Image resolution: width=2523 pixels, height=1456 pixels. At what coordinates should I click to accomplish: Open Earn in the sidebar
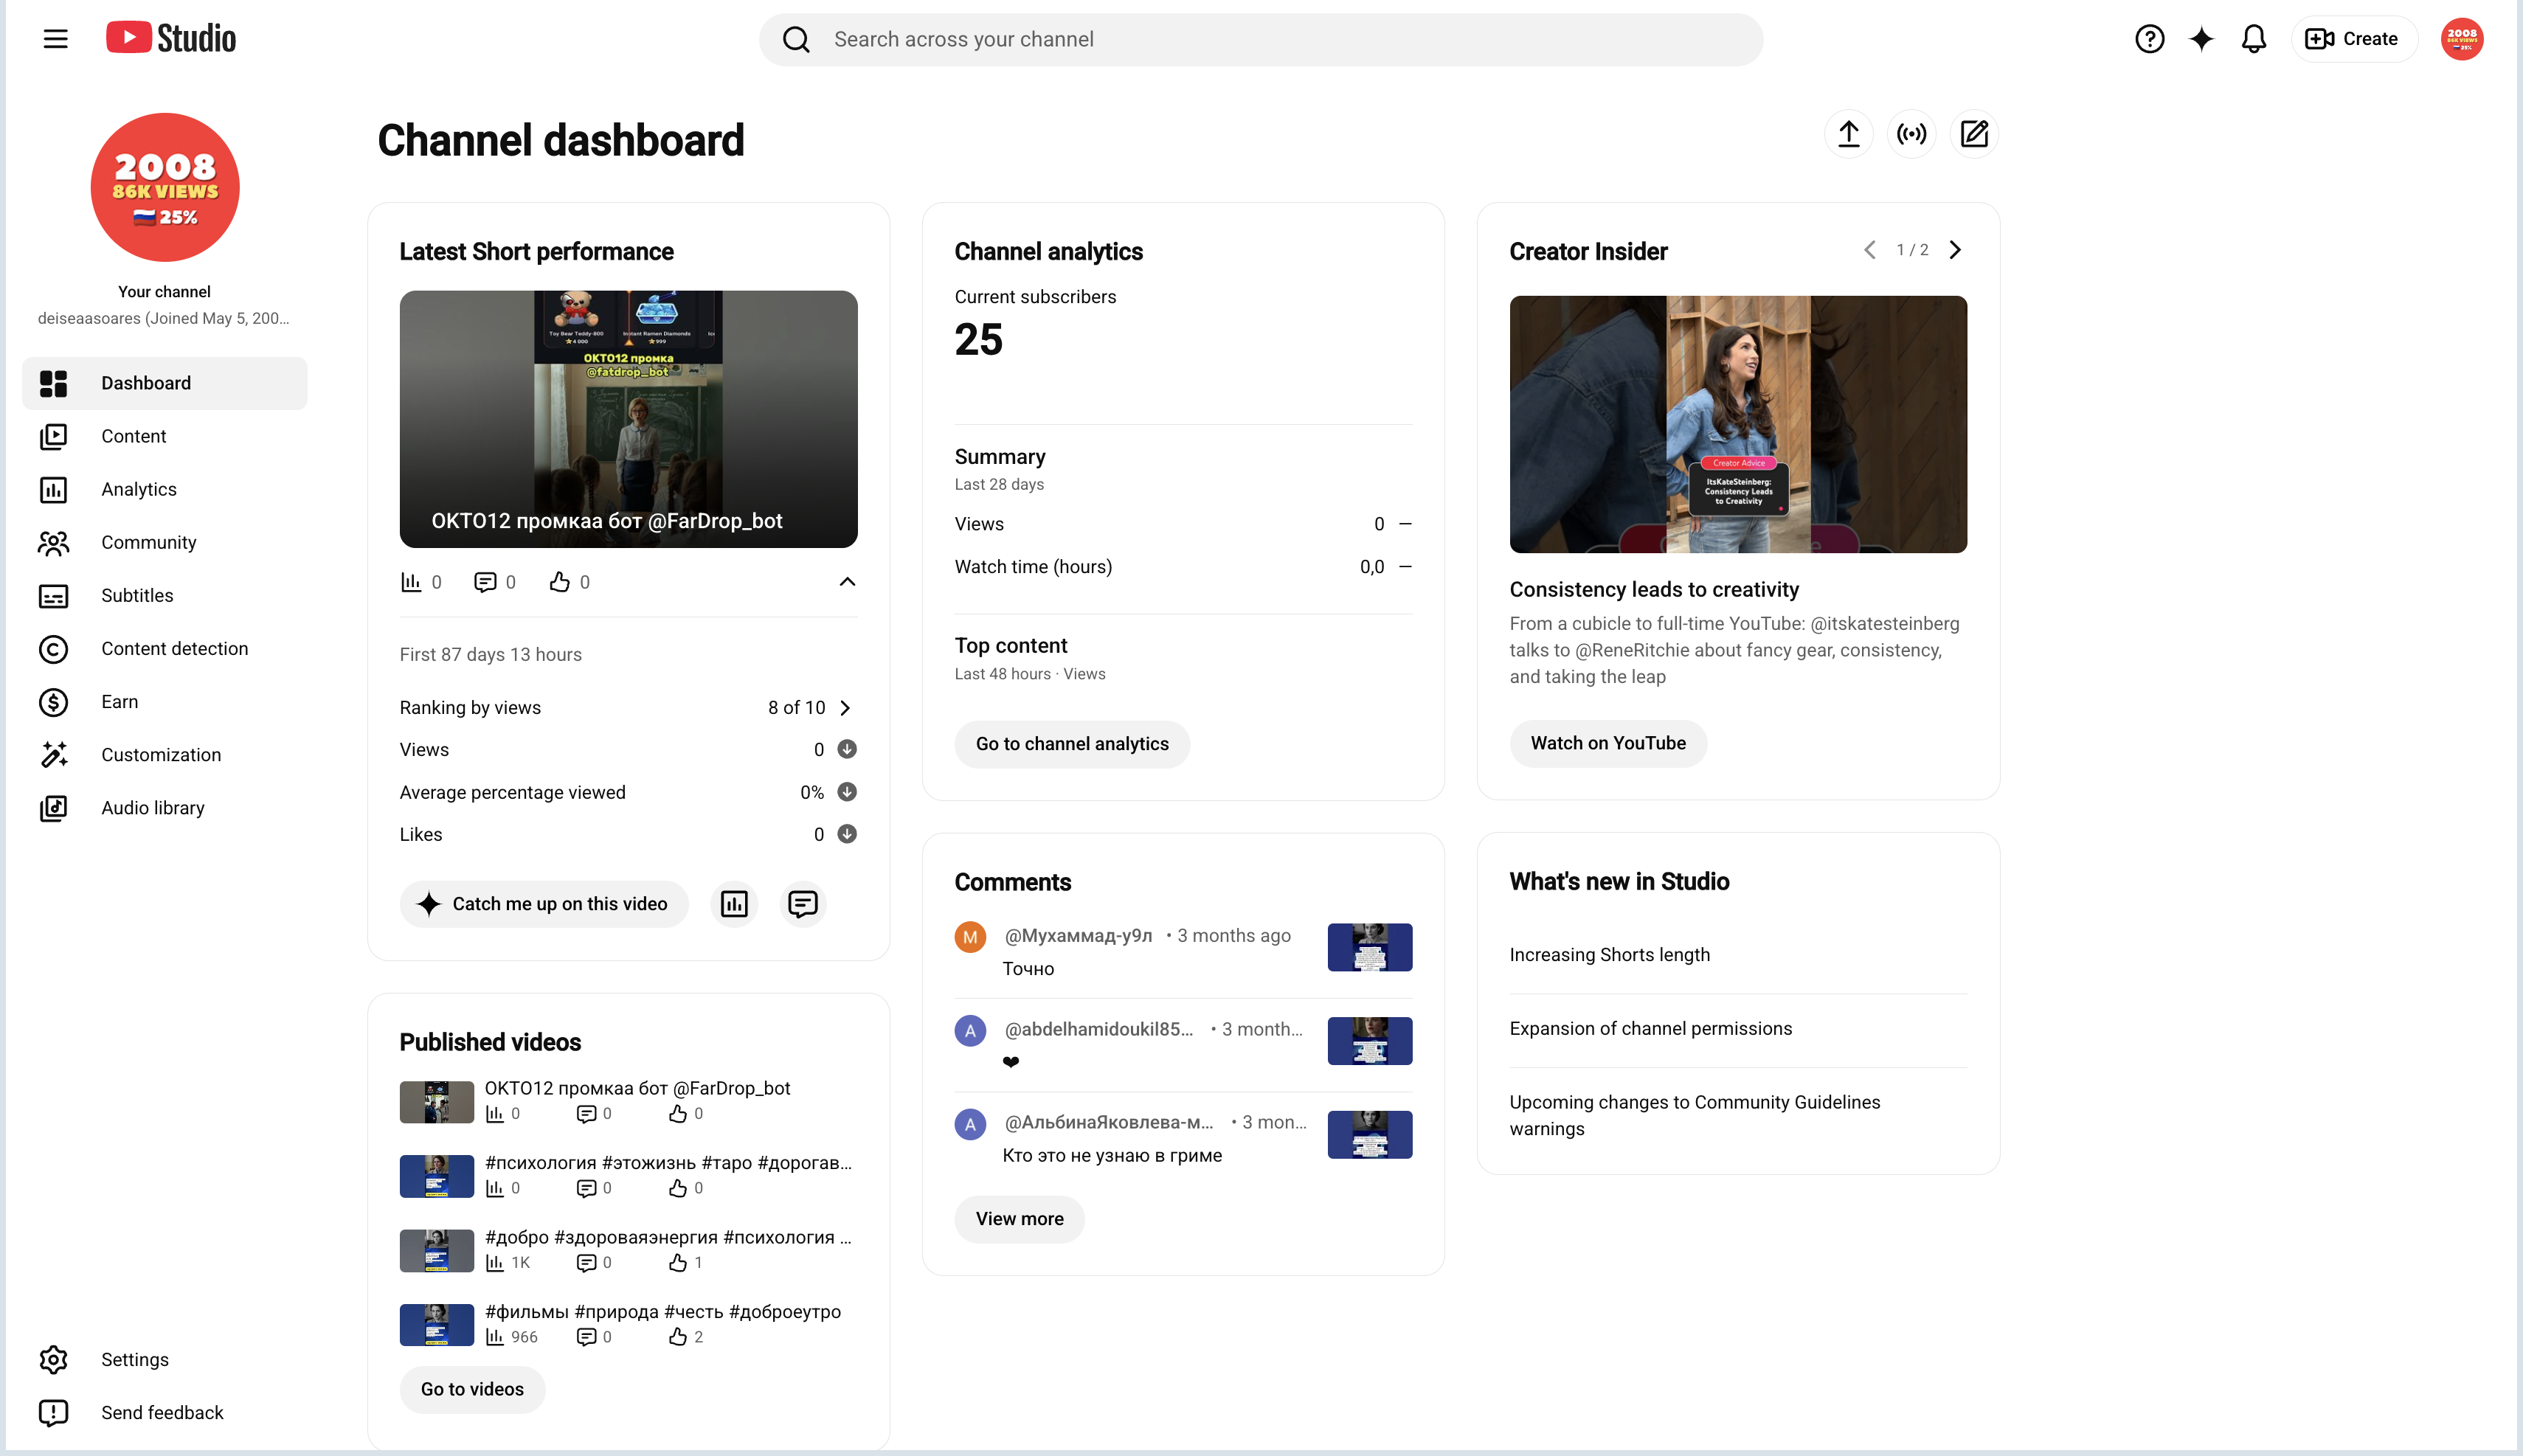(165, 702)
